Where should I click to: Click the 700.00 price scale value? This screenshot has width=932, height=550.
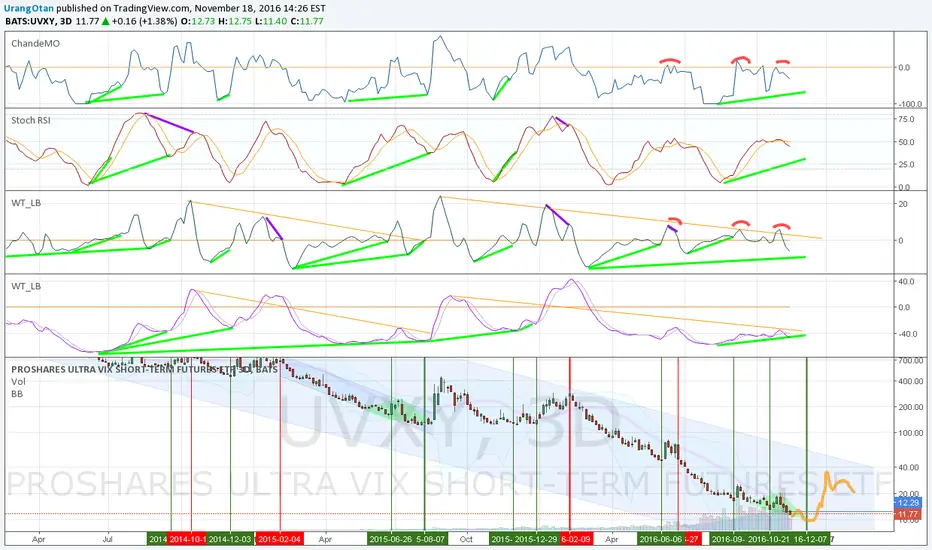coord(911,360)
